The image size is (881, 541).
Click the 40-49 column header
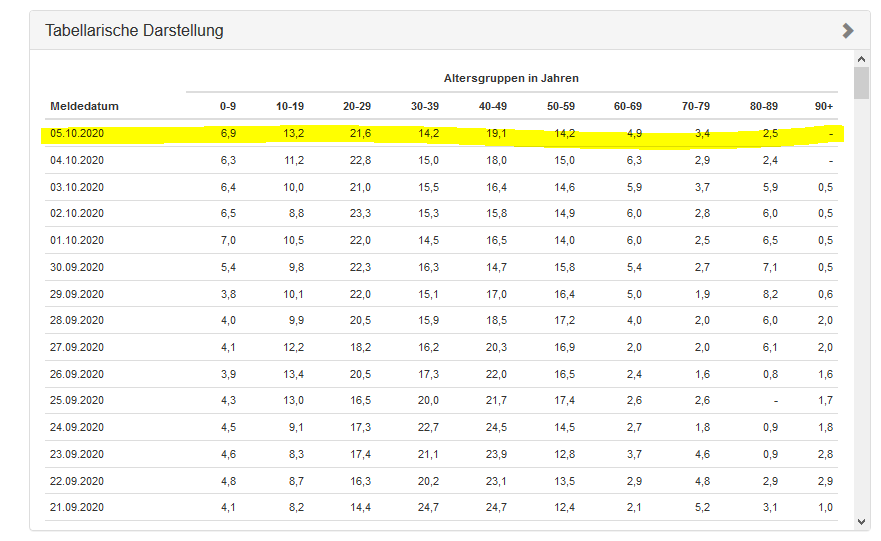[x=493, y=106]
